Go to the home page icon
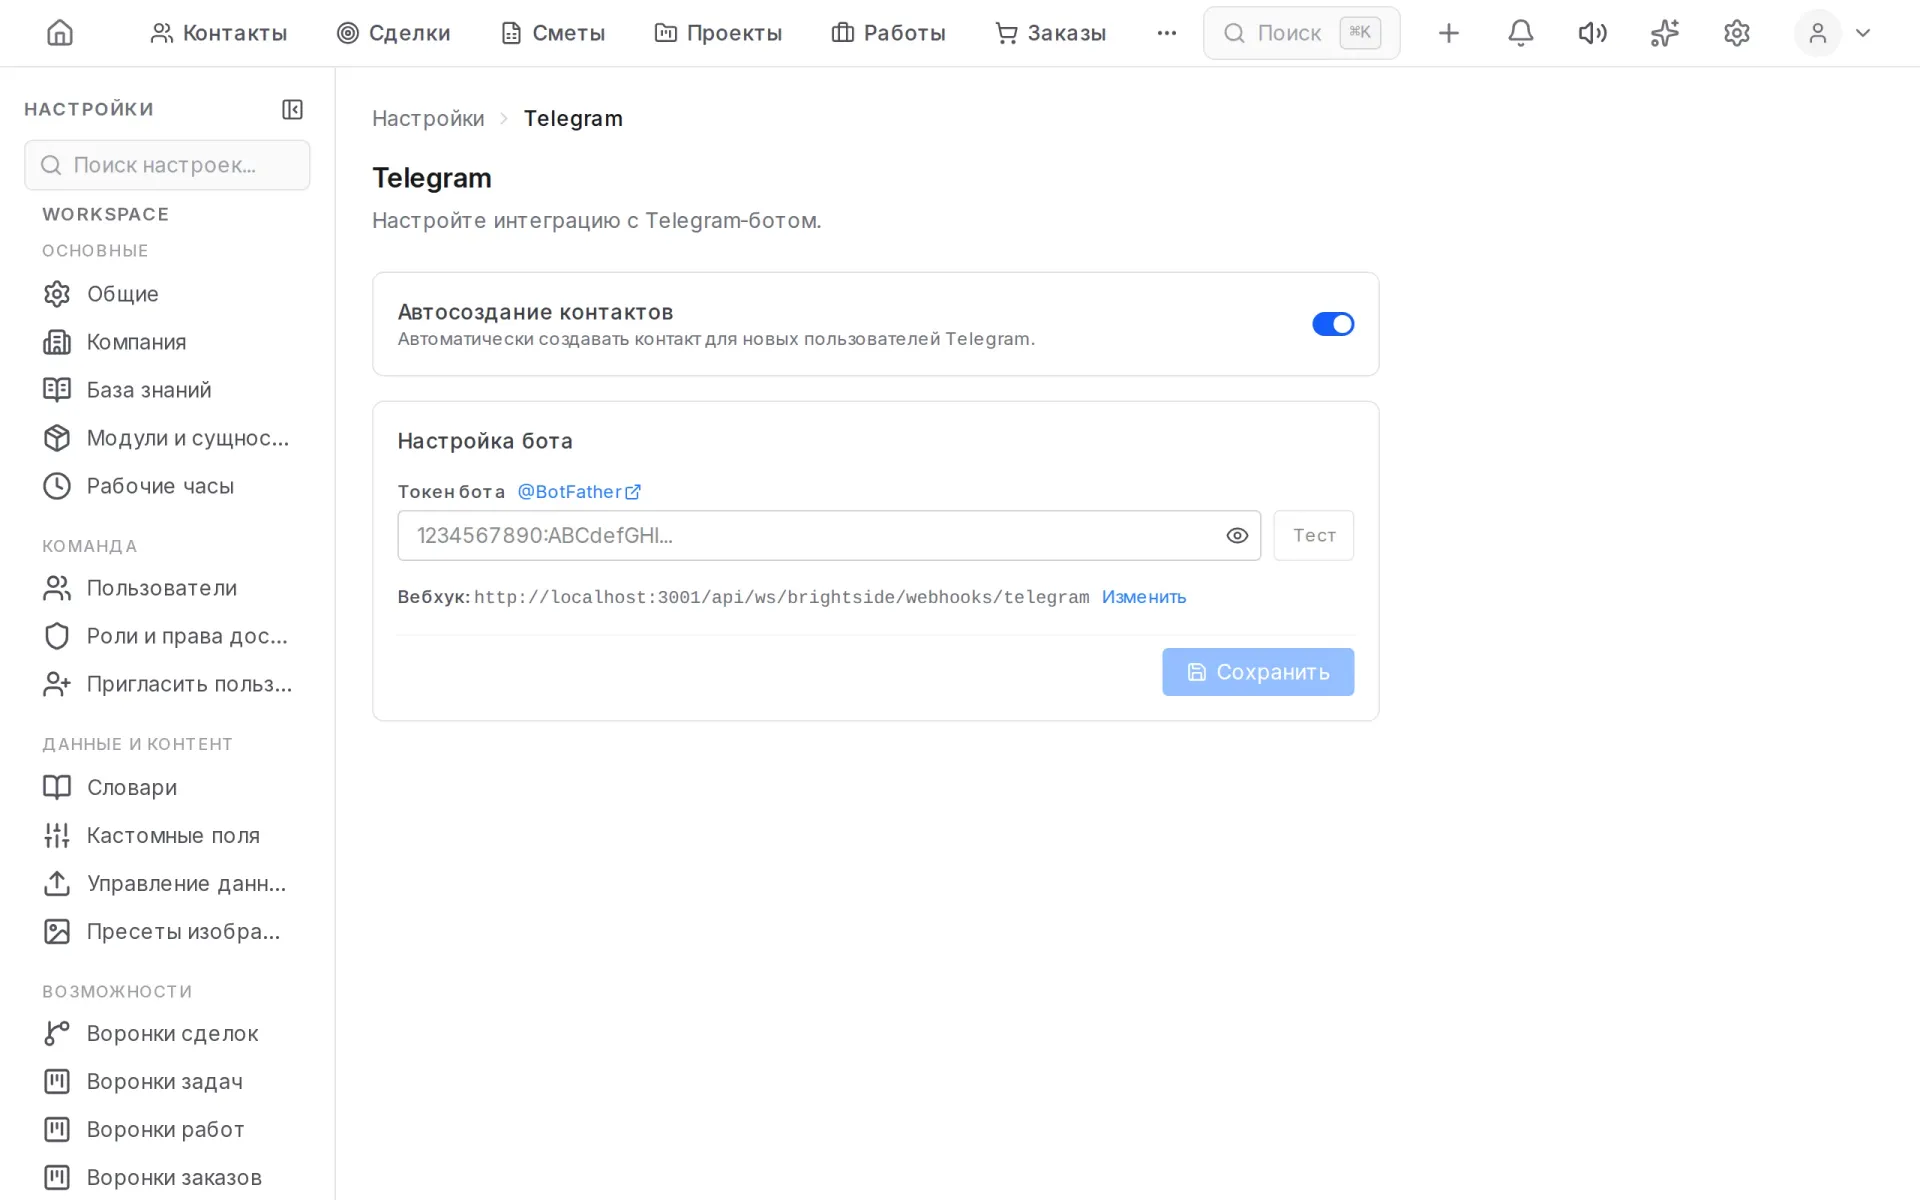This screenshot has height=1200, width=1920. [60, 33]
